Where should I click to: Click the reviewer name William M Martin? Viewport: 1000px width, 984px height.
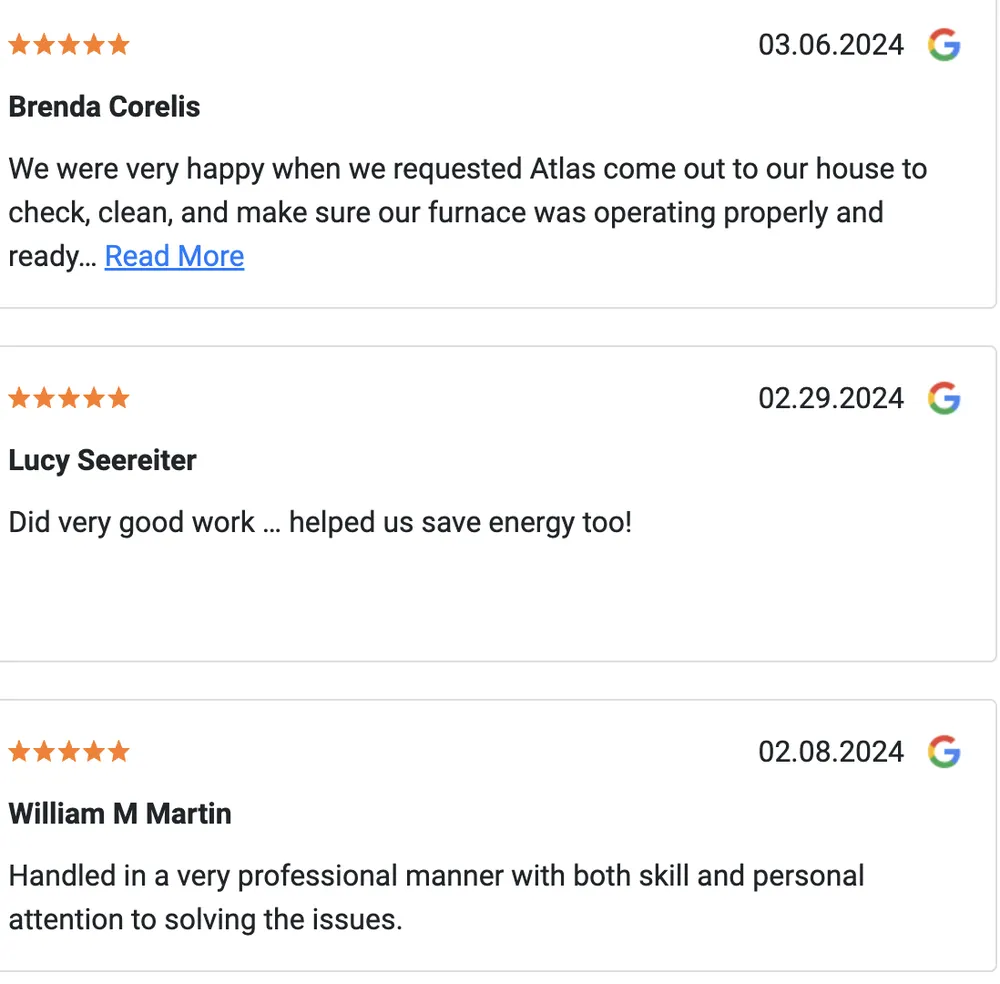[120, 813]
